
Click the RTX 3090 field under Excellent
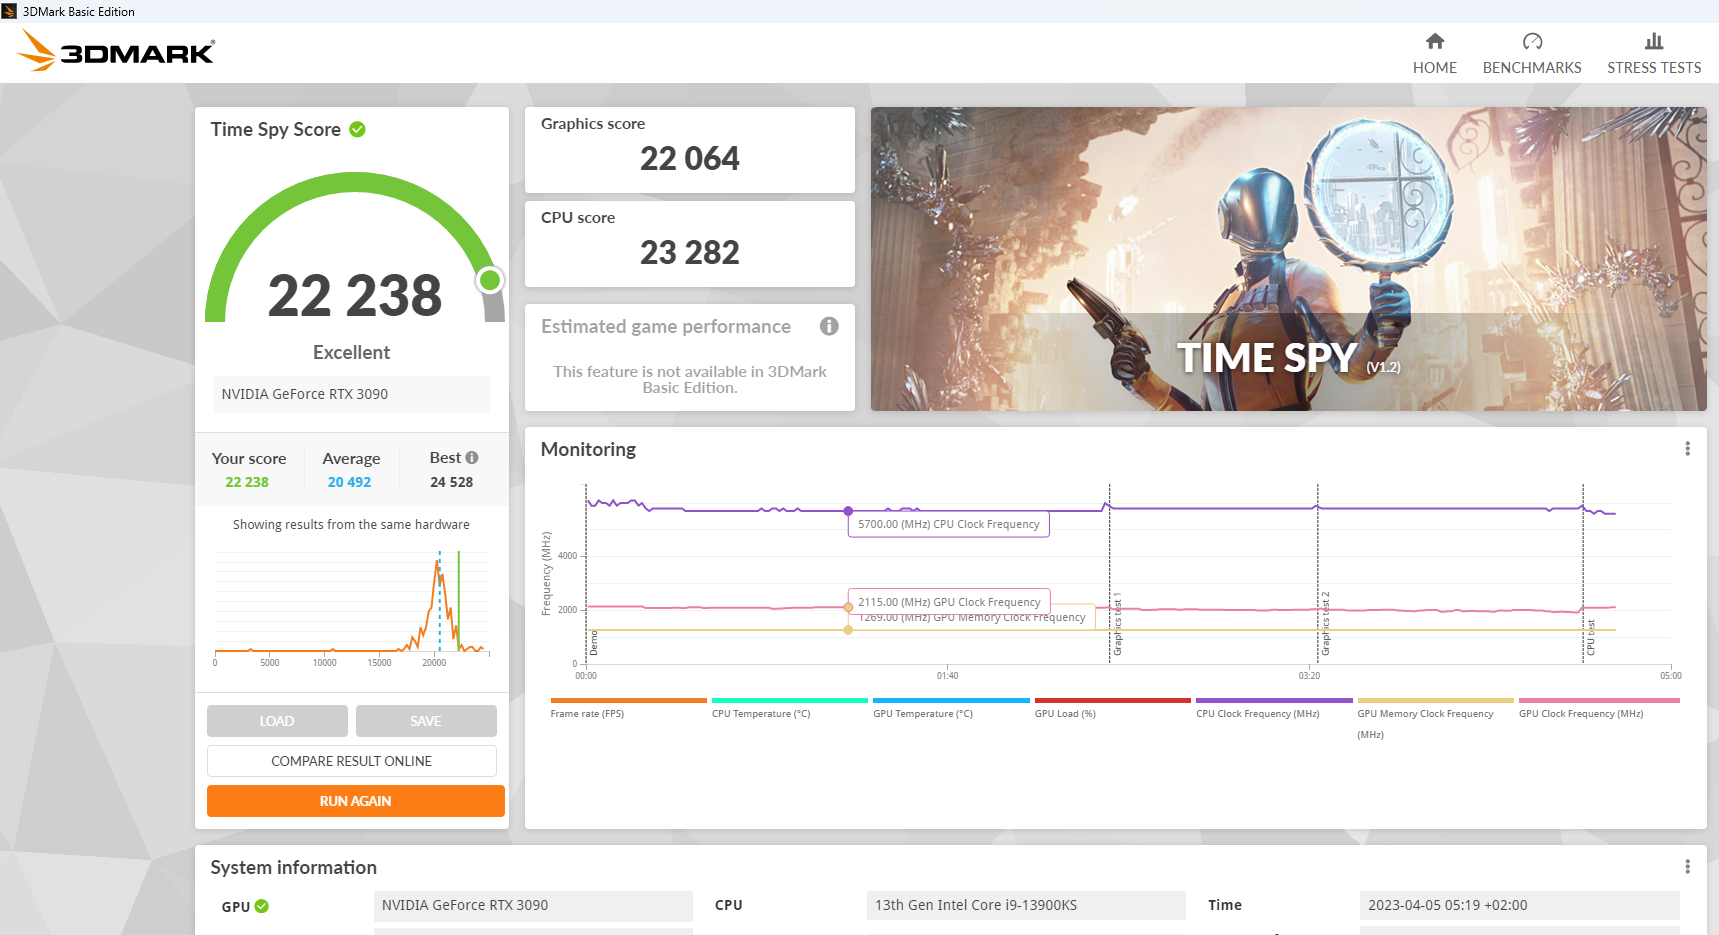(351, 394)
